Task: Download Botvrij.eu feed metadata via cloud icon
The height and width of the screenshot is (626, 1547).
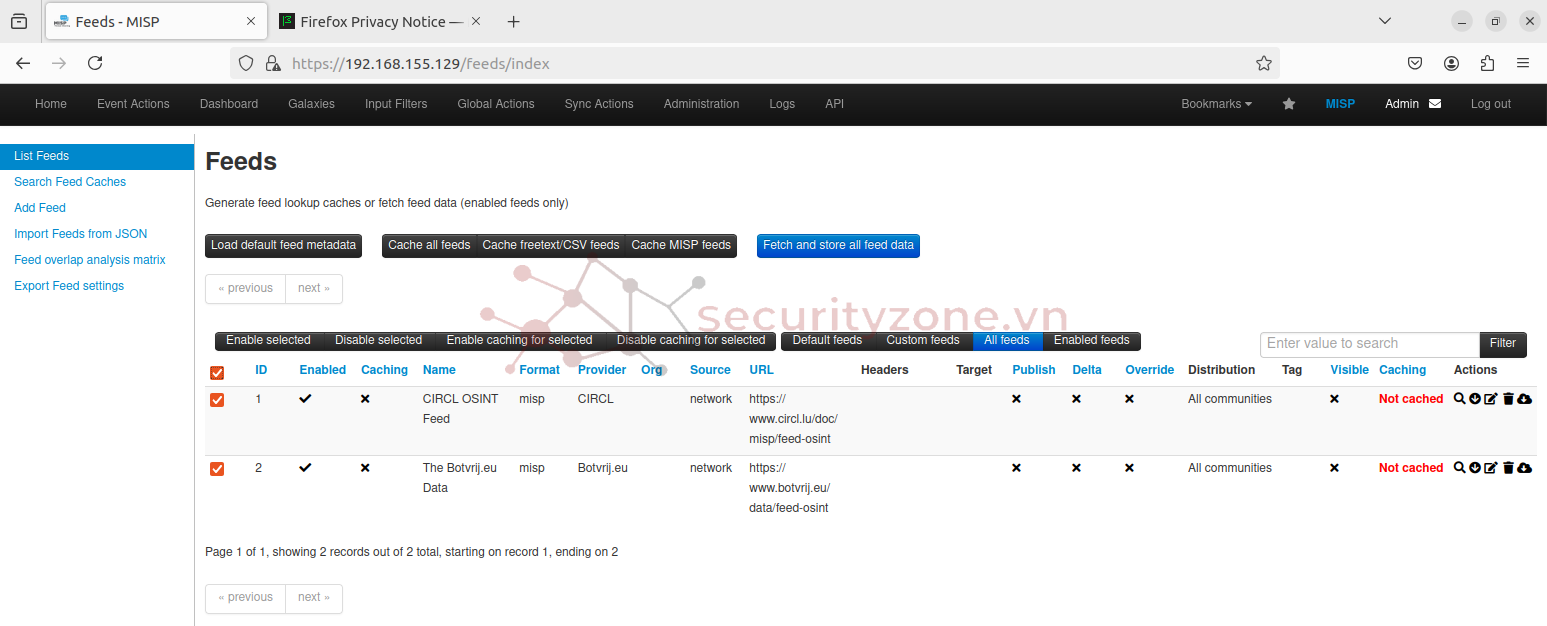Action: [x=1524, y=468]
